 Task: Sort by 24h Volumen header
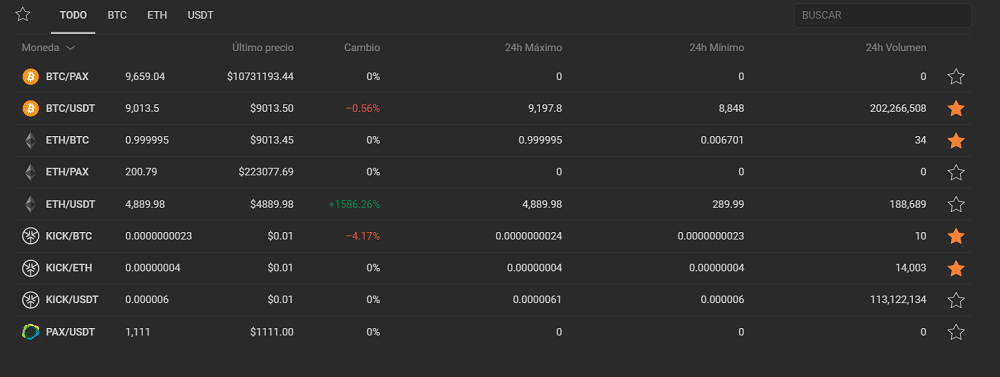pos(895,48)
